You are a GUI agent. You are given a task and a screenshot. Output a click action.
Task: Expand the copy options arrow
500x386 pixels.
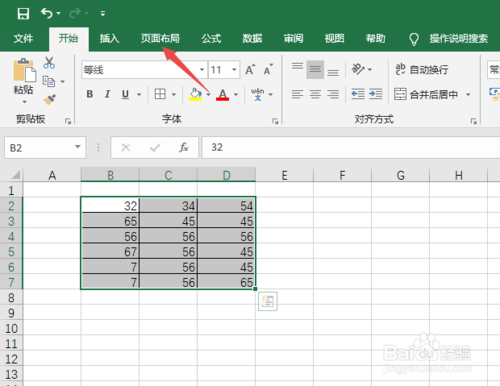[x=62, y=81]
